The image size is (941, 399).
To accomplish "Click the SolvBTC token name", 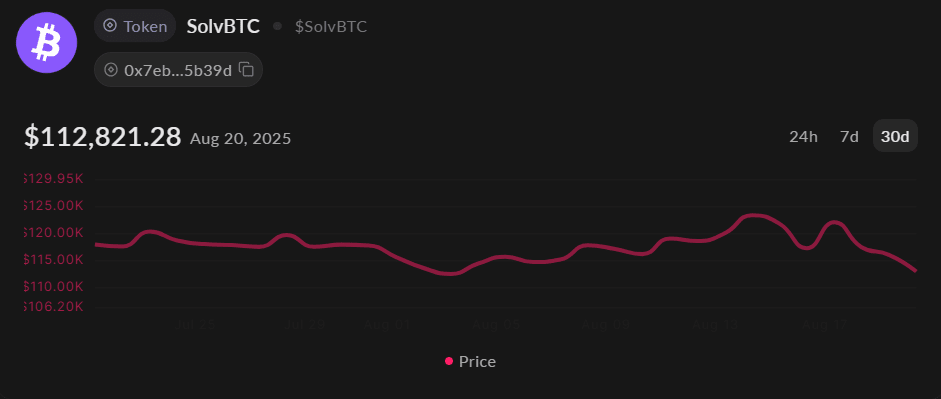I will pos(223,26).
